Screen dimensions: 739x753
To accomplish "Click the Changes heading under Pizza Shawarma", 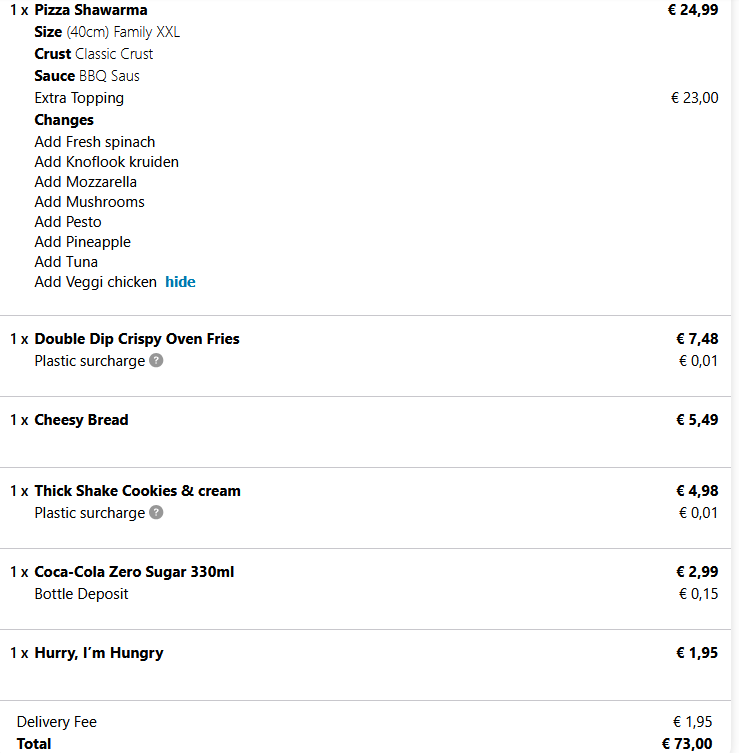I will pos(64,120).
